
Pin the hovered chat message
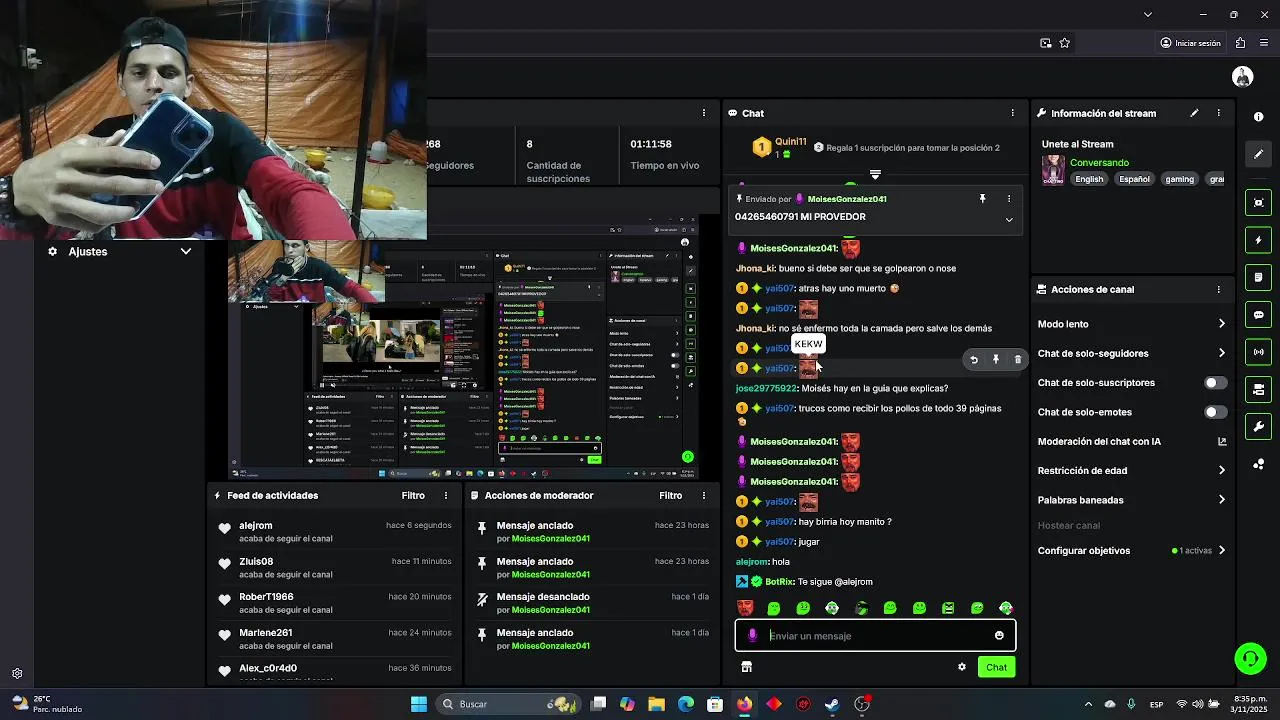[996, 360]
